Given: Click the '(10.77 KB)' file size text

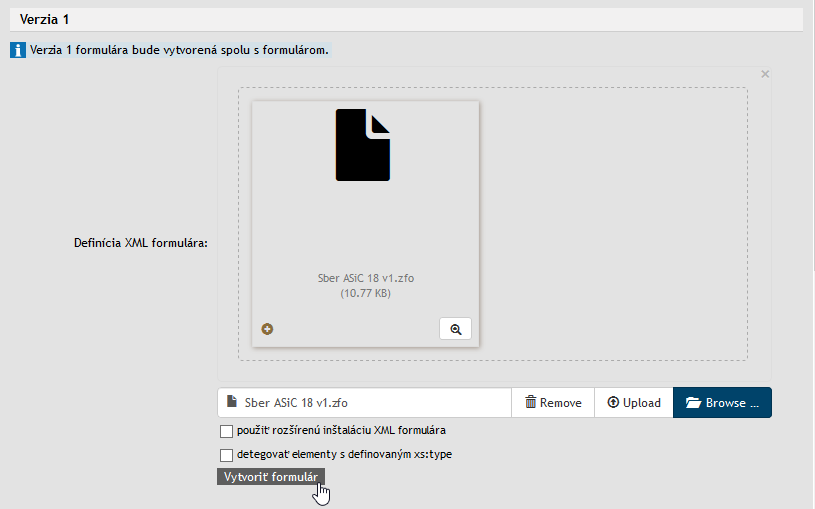Looking at the screenshot, I should pyautogui.click(x=365, y=294).
